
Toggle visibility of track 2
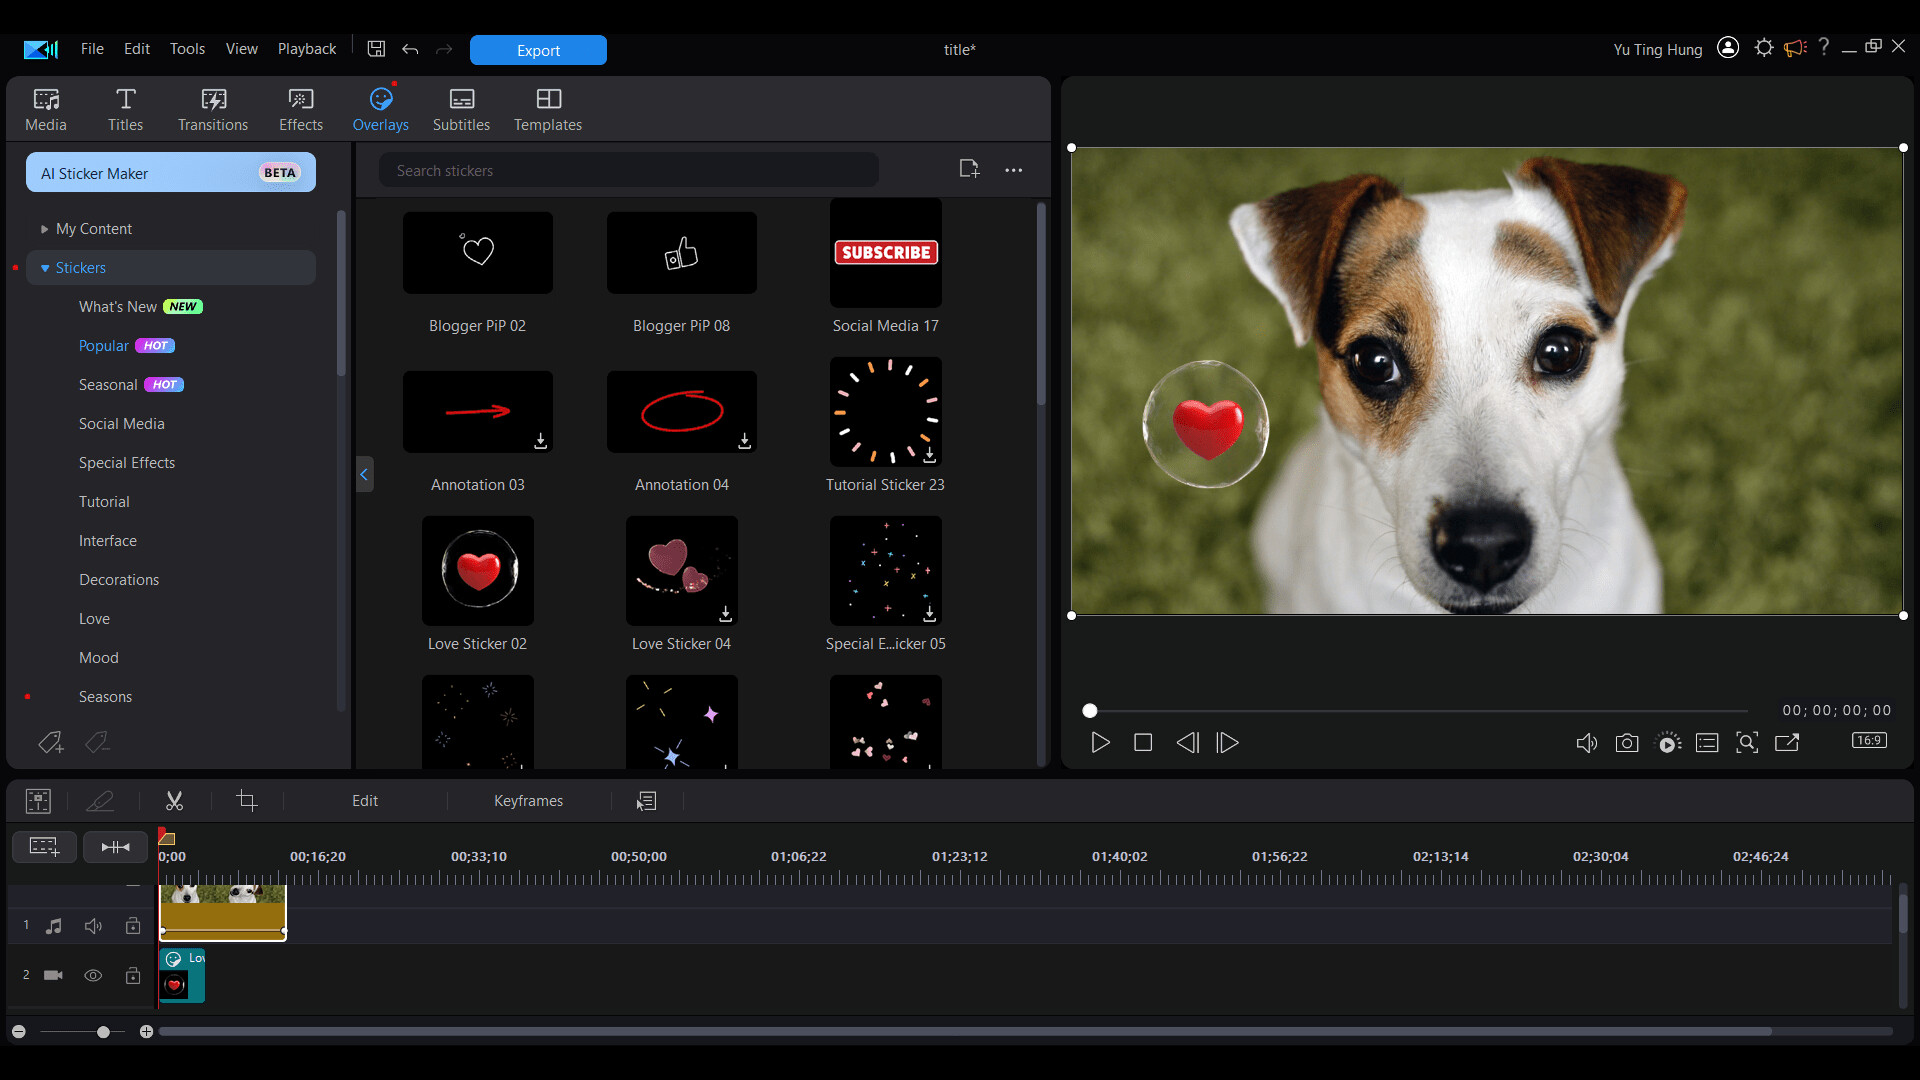coord(93,975)
